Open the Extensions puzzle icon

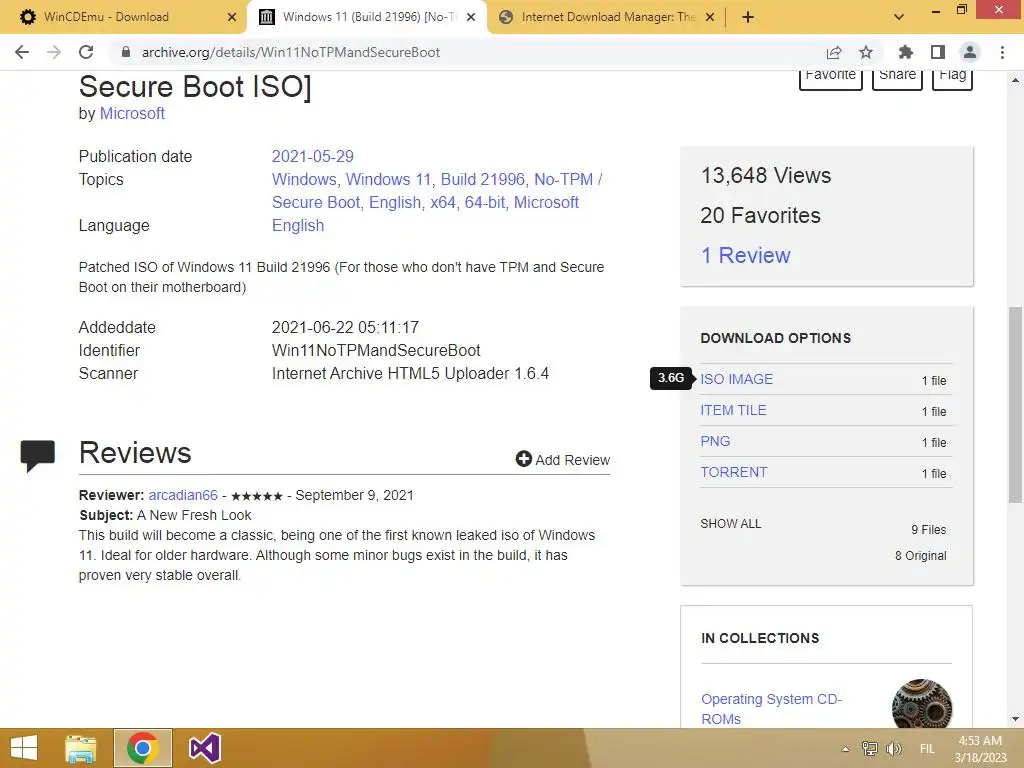point(906,52)
